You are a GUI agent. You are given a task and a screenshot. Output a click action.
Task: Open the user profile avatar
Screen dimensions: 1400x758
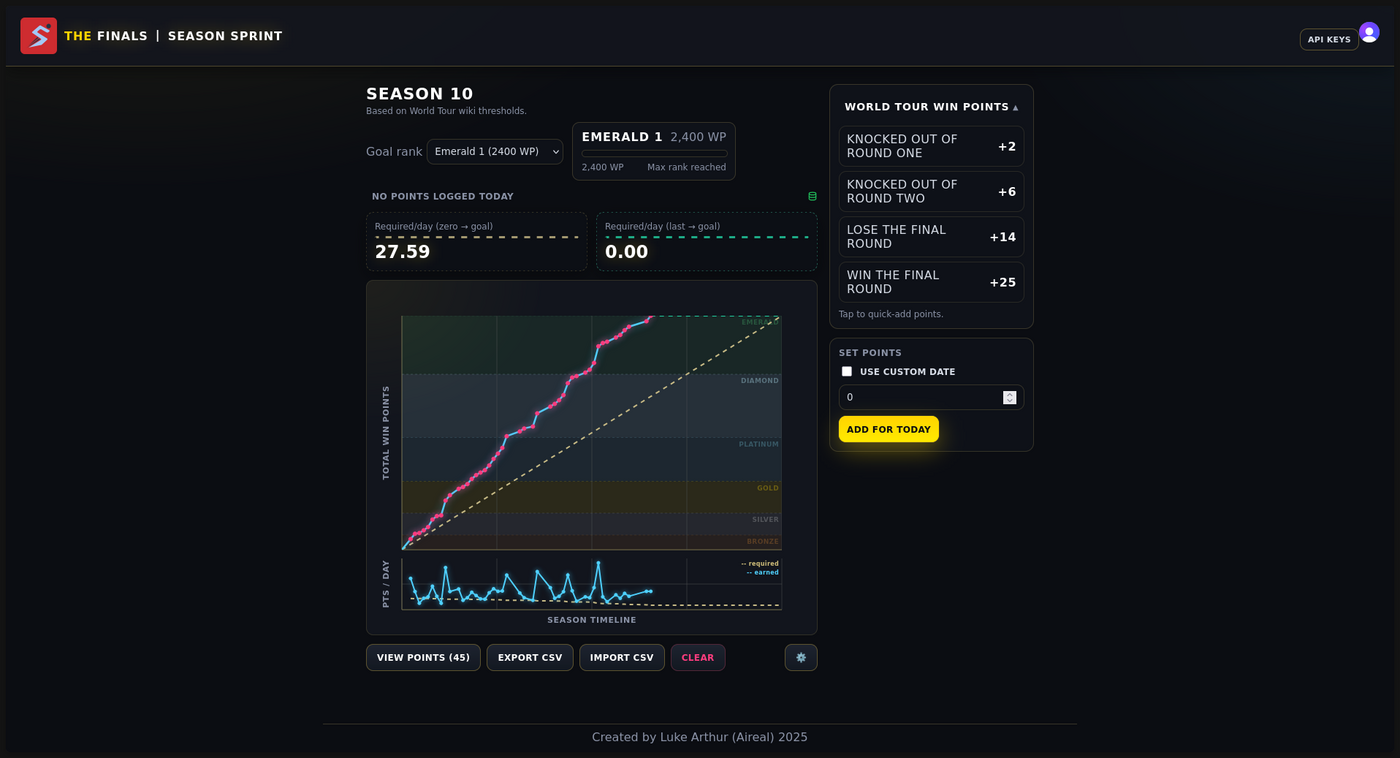click(1369, 32)
